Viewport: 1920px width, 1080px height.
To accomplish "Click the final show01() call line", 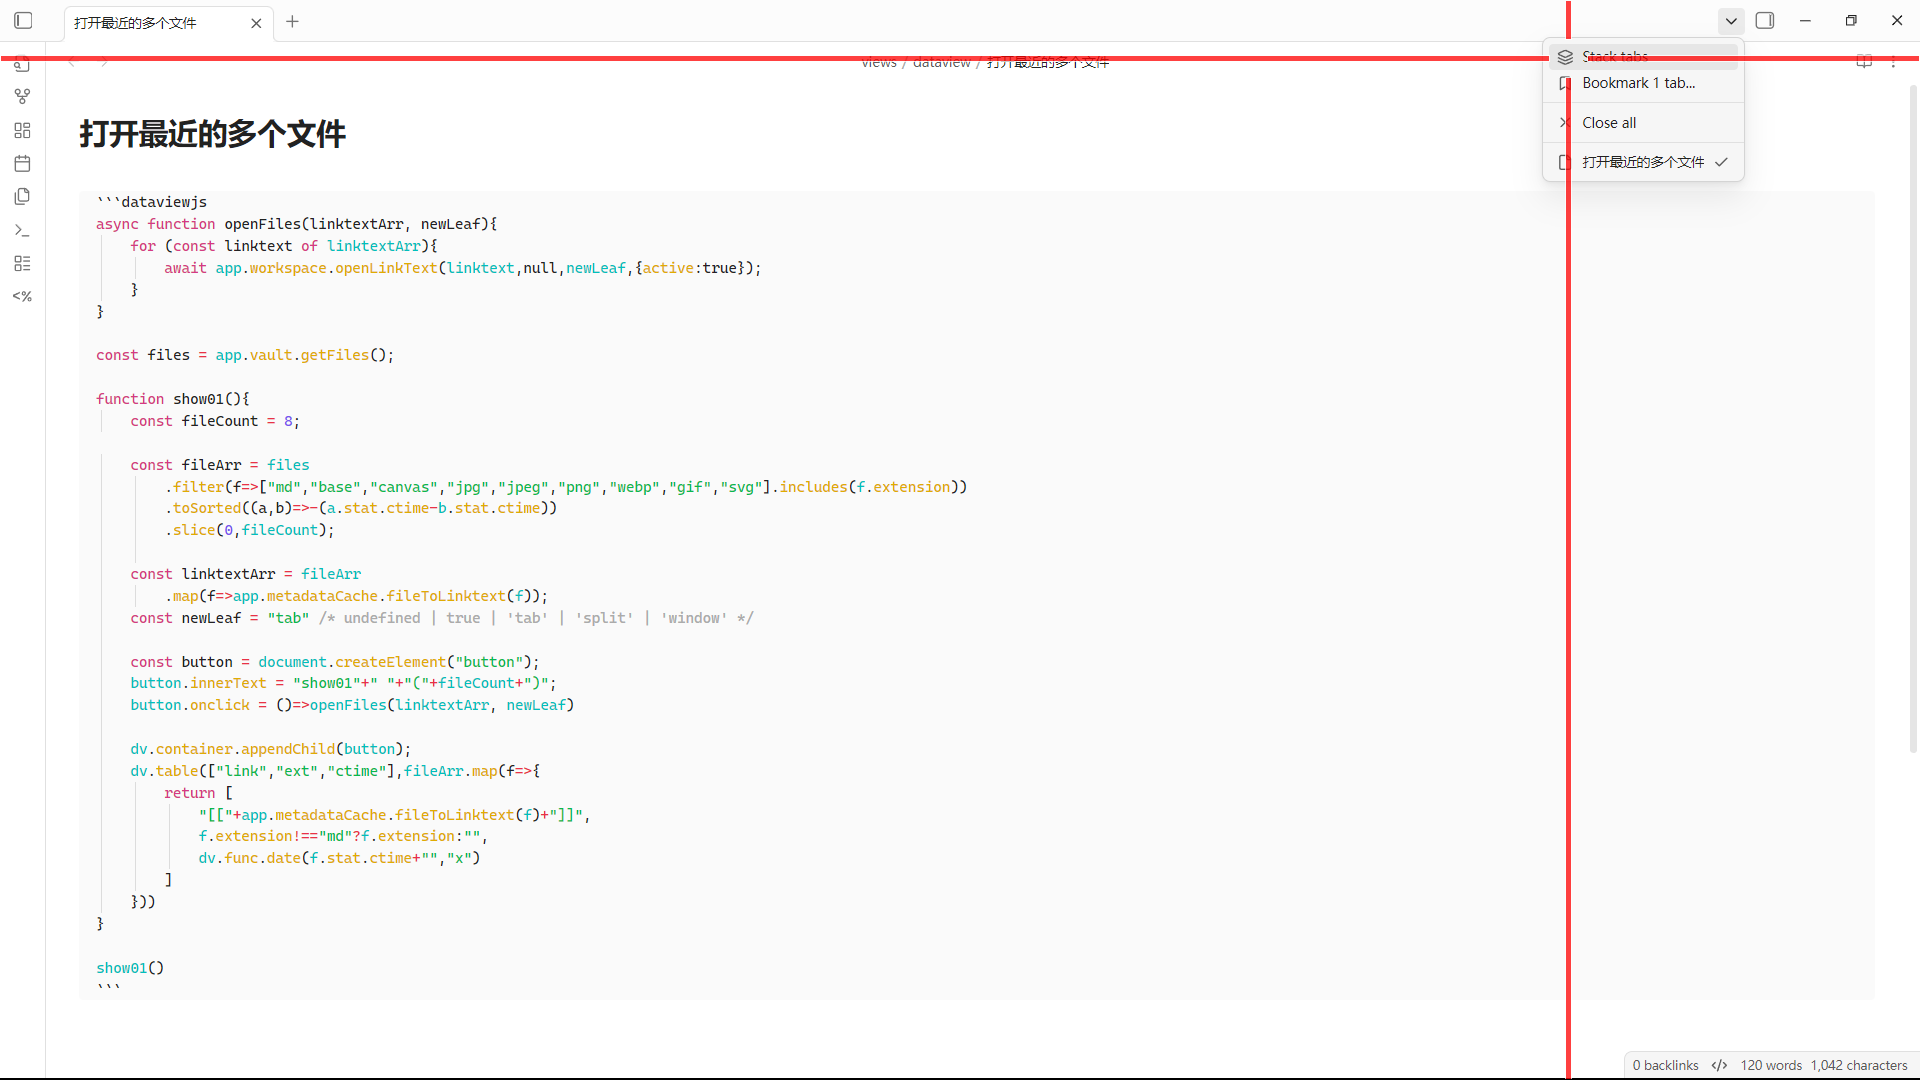I will (130, 968).
